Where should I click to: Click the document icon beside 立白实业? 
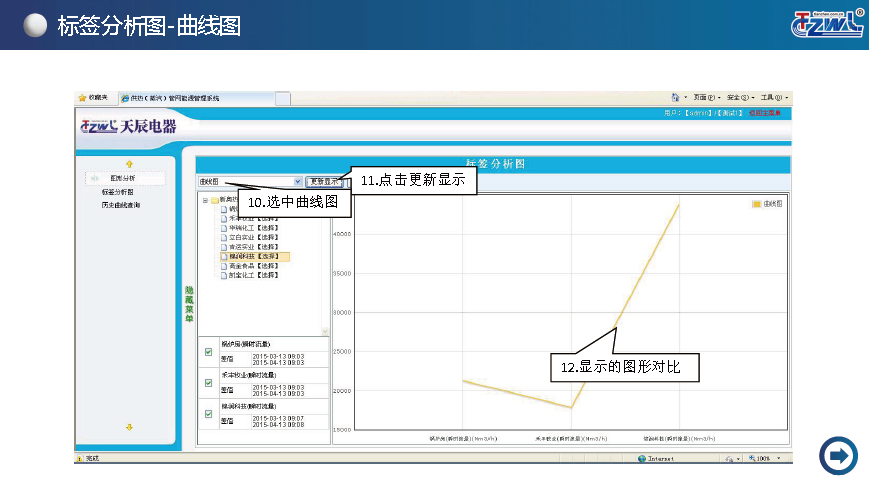coord(224,237)
